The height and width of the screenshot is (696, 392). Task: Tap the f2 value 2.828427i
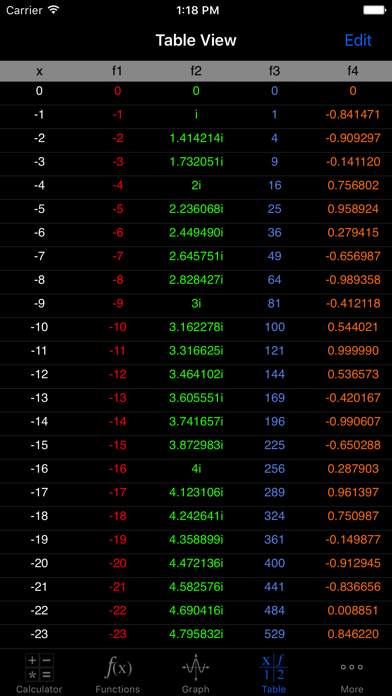[x=196, y=280]
